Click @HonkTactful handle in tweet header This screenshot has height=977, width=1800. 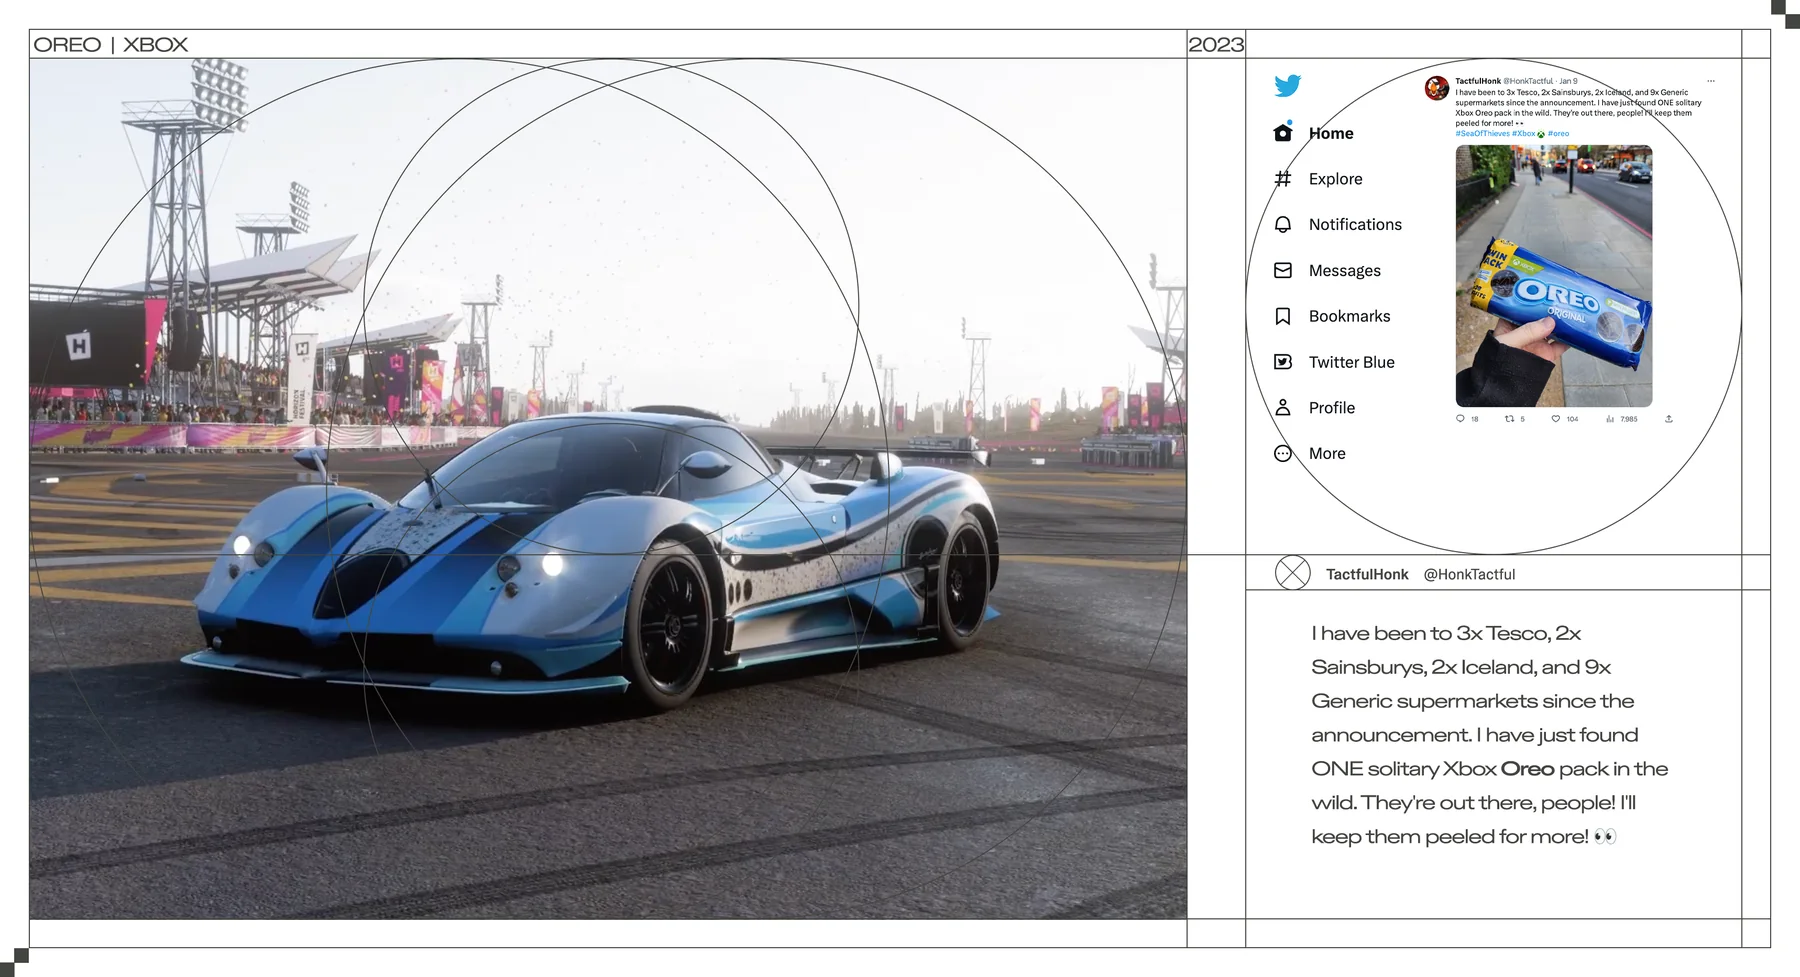[1528, 81]
